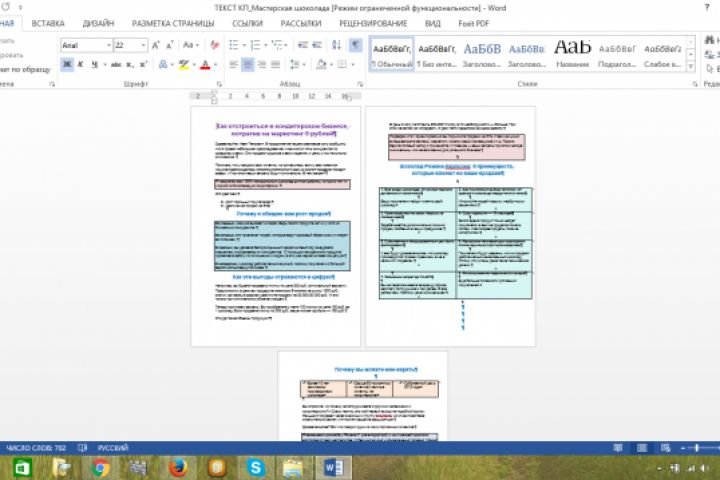
Task: Open the ВСТАВКА tab
Action: click(x=48, y=23)
